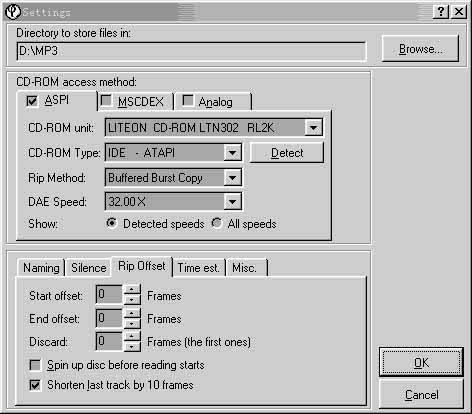
Task: Click the Settings title bar app icon
Action: click(13, 12)
